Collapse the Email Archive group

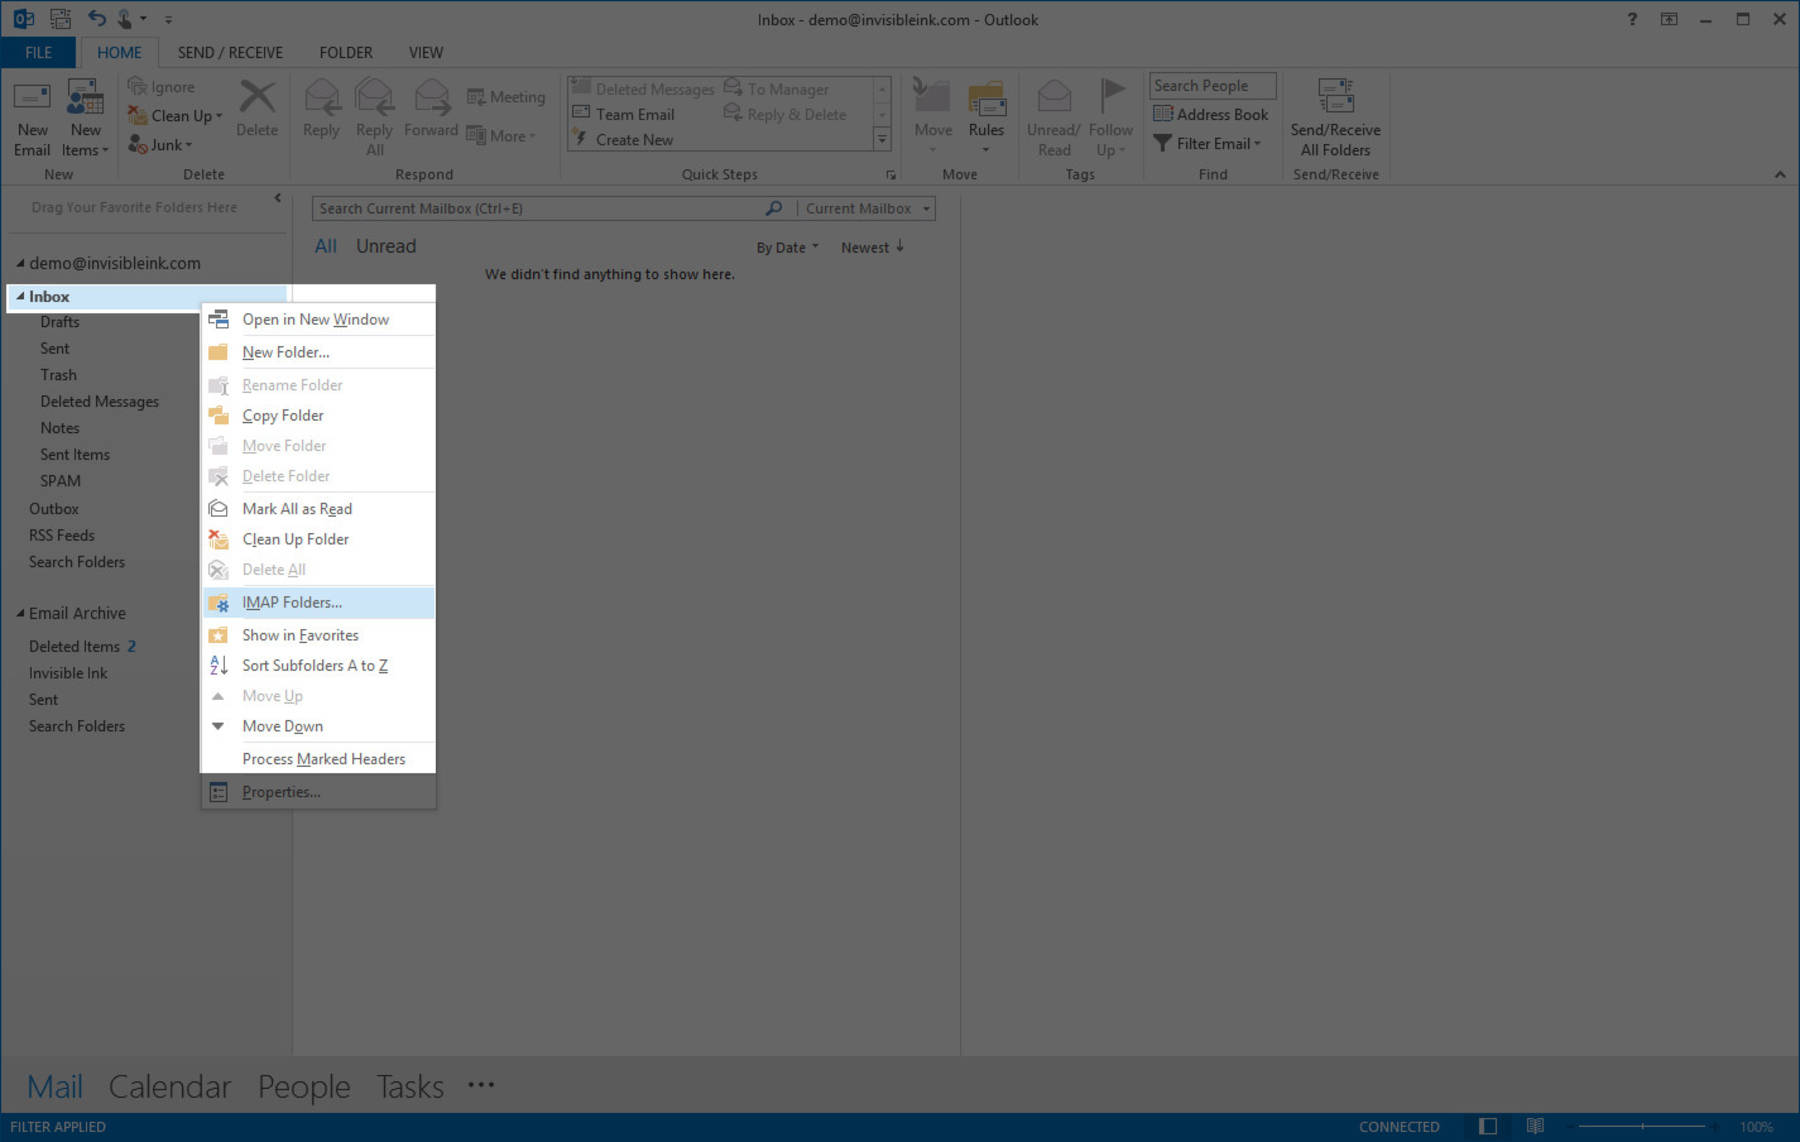coord(20,613)
